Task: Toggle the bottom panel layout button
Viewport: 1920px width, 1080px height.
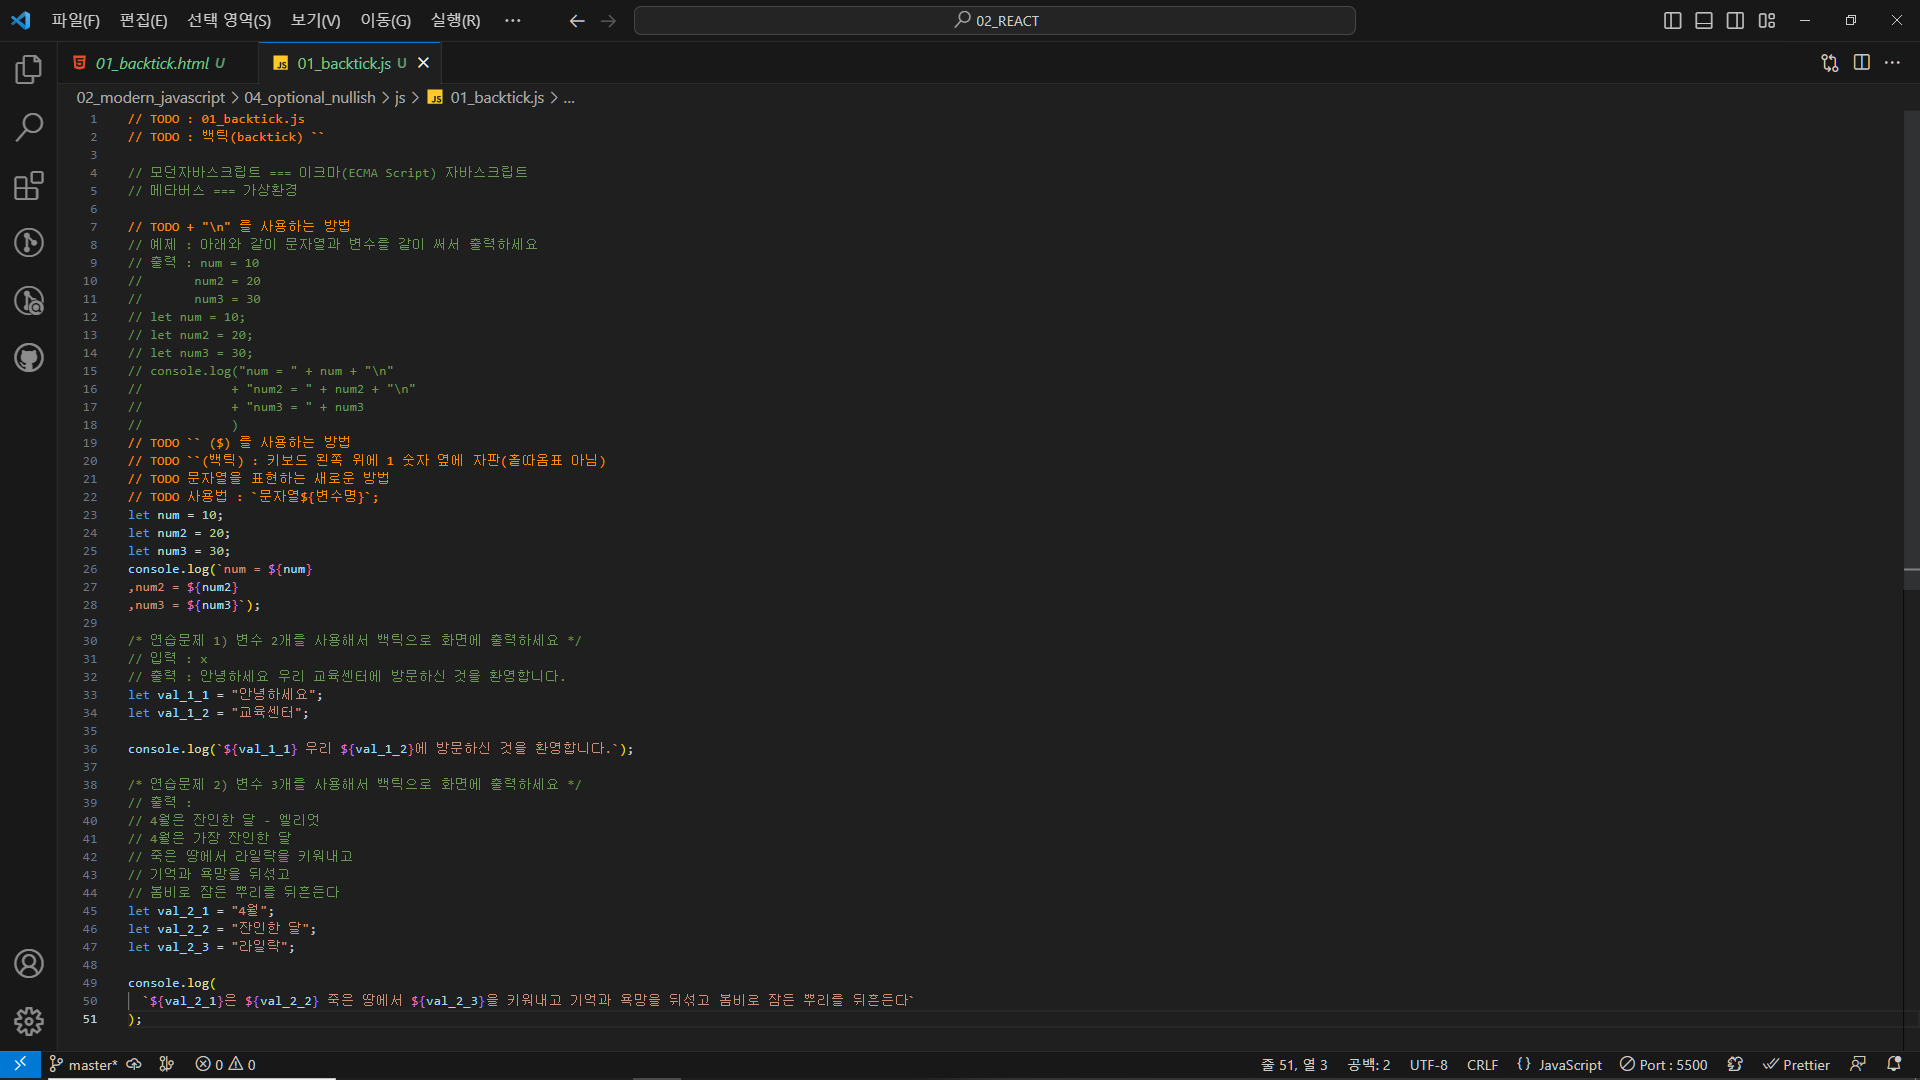Action: pyautogui.click(x=1704, y=21)
